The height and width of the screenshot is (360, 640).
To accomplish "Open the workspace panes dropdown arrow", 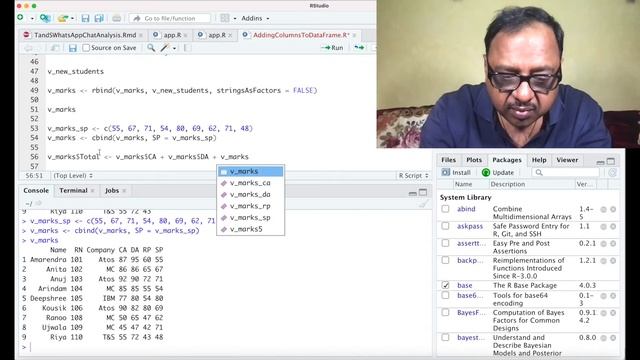I will point(235,18).
